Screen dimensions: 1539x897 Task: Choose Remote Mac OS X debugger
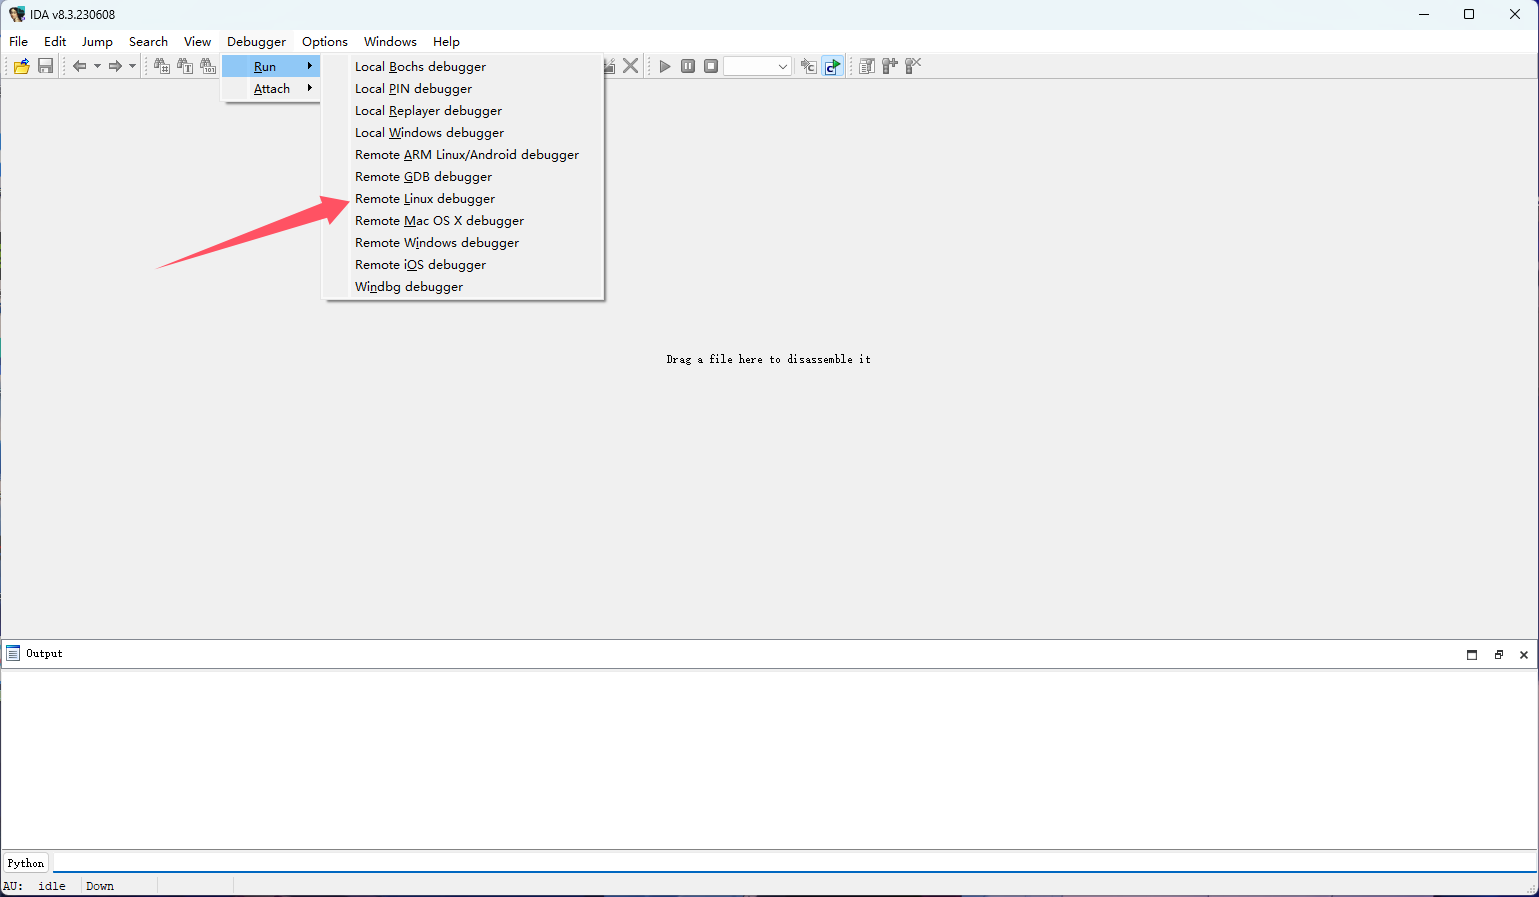464,220
